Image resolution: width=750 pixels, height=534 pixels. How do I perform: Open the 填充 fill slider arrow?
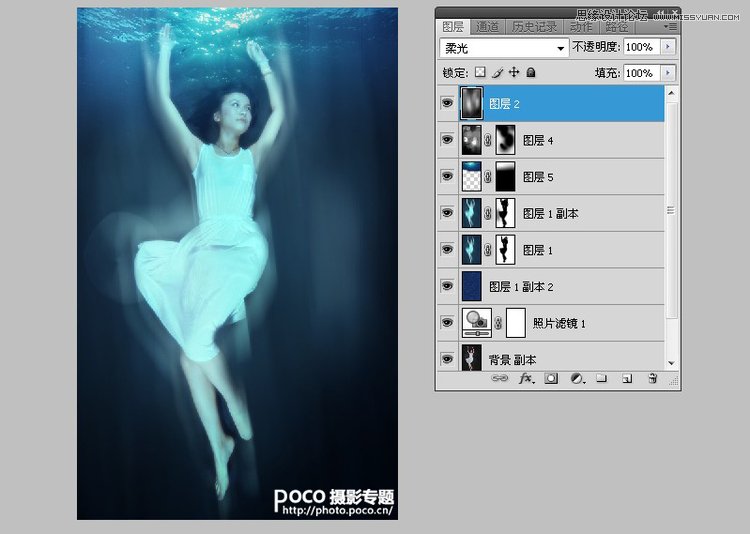click(668, 73)
